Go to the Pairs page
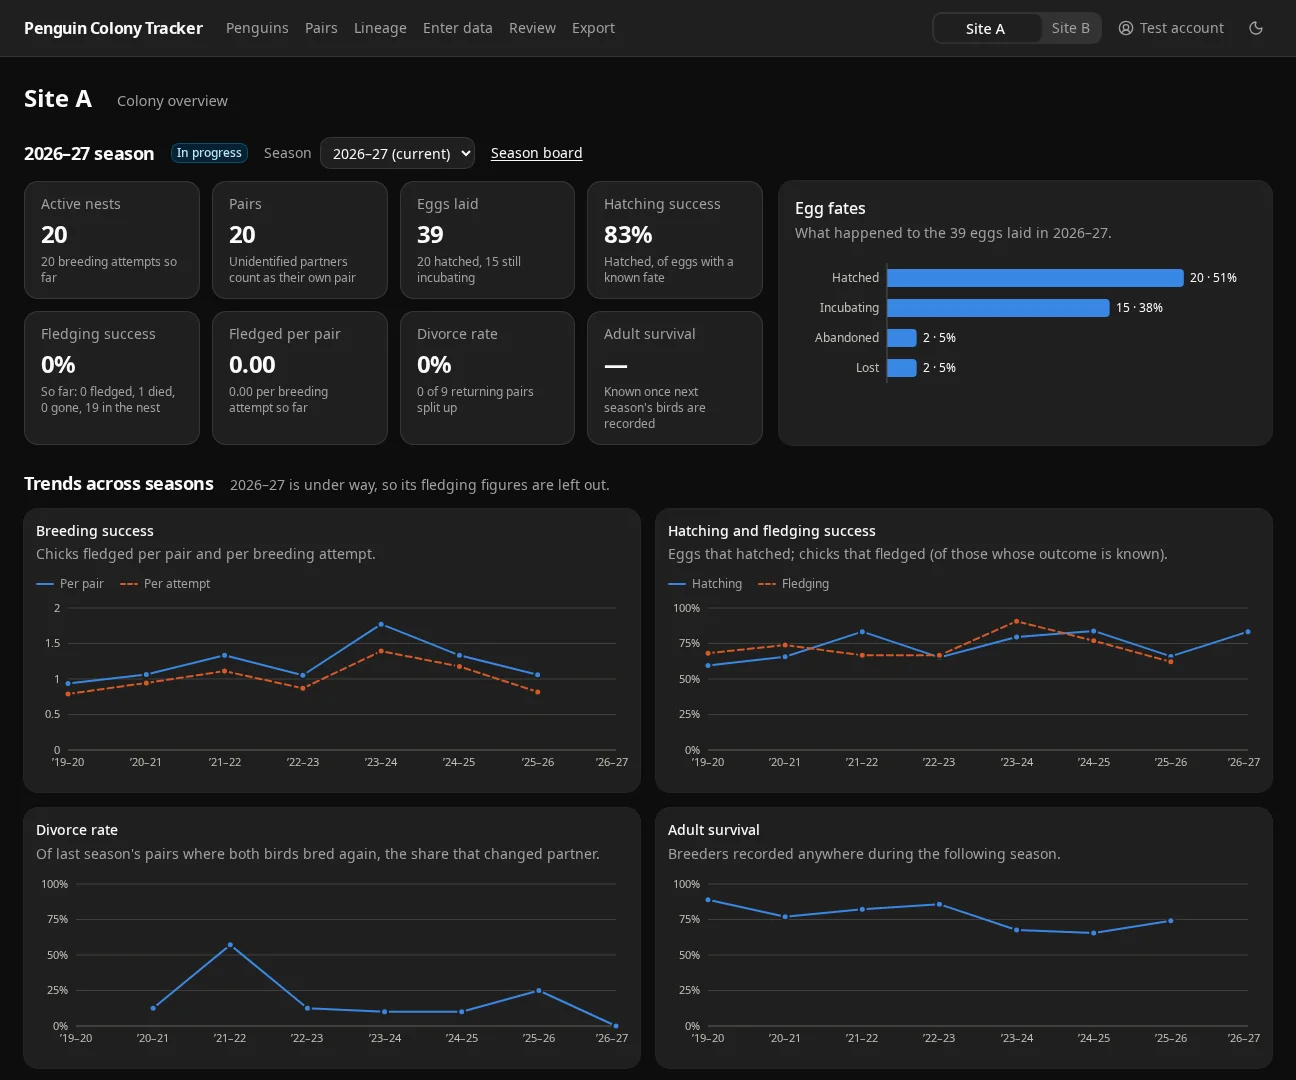This screenshot has height=1080, width=1296. [x=321, y=28]
